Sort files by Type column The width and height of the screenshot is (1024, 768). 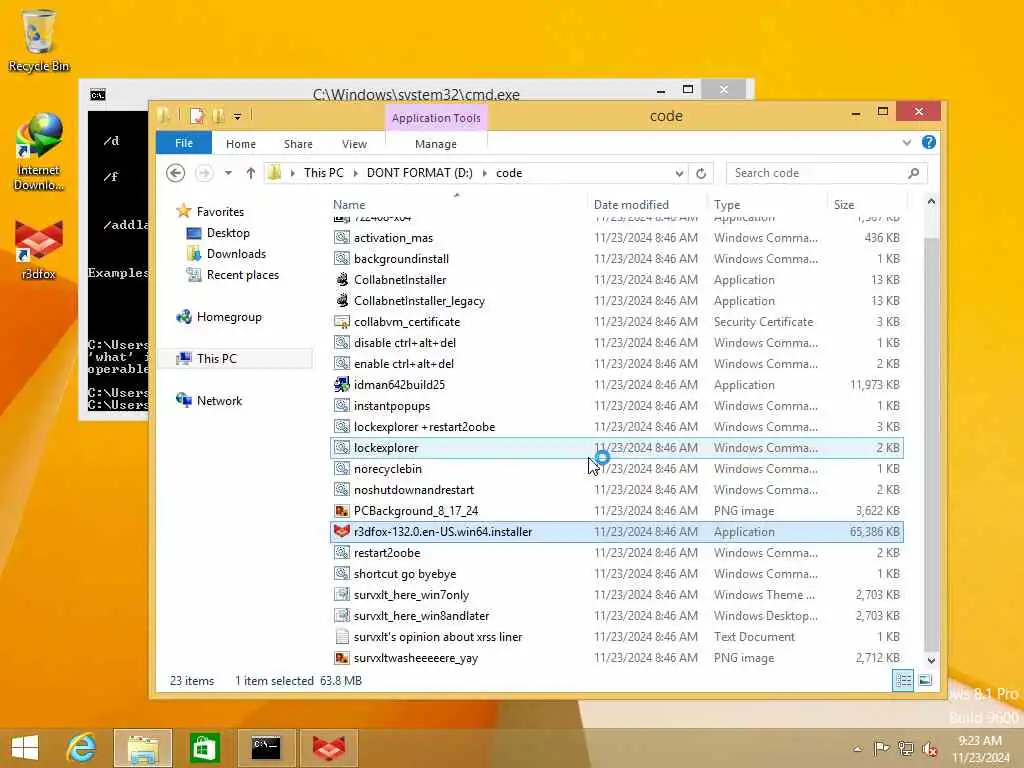pos(766,204)
